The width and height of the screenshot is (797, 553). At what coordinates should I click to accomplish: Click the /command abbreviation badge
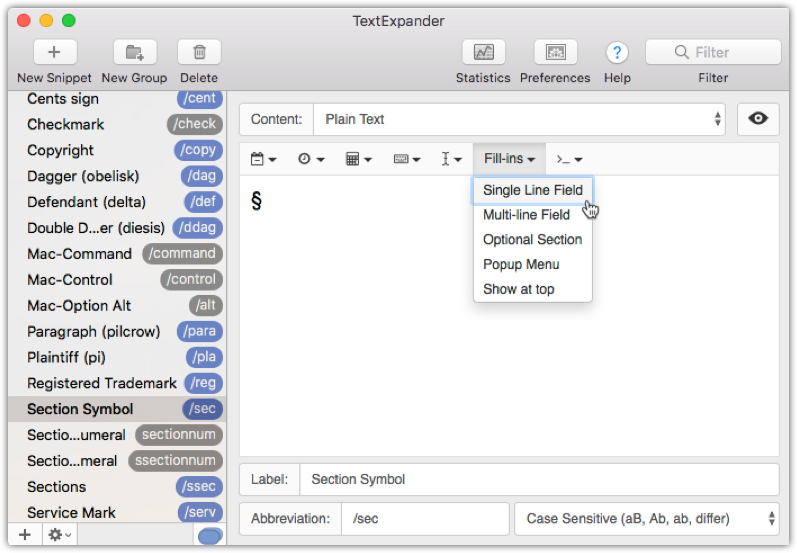[182, 254]
